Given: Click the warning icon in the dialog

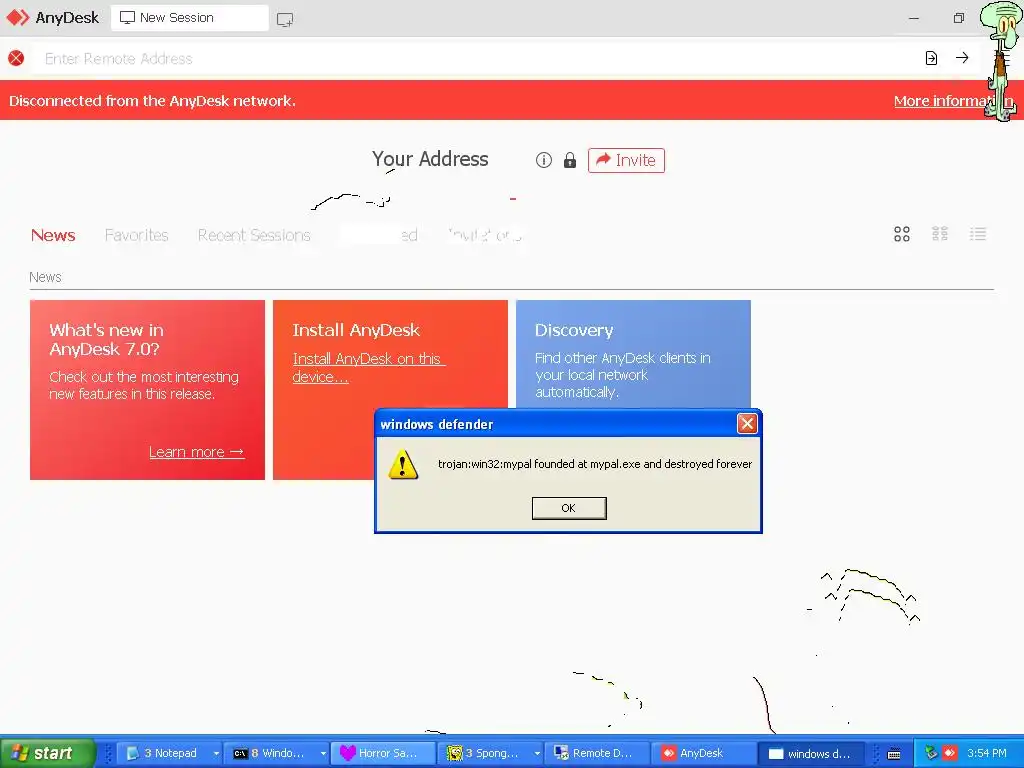Looking at the screenshot, I should [403, 464].
